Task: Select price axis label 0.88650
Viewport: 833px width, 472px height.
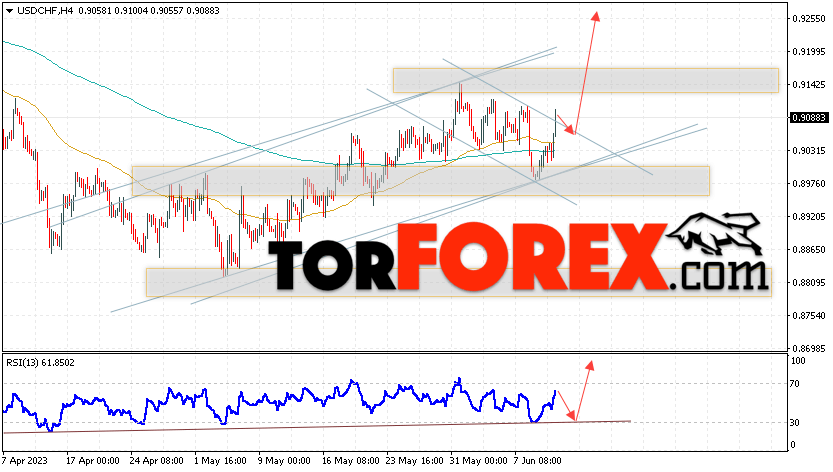Action: coord(809,249)
